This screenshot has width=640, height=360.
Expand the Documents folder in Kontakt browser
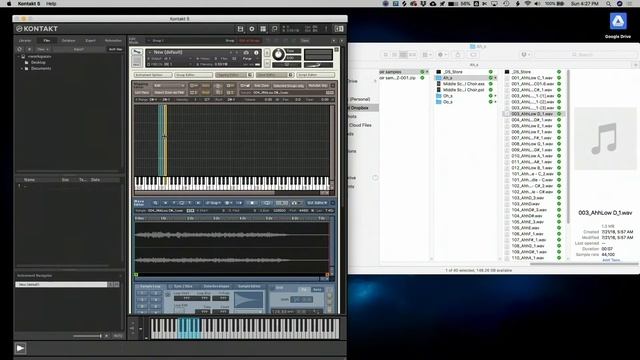click(22, 69)
